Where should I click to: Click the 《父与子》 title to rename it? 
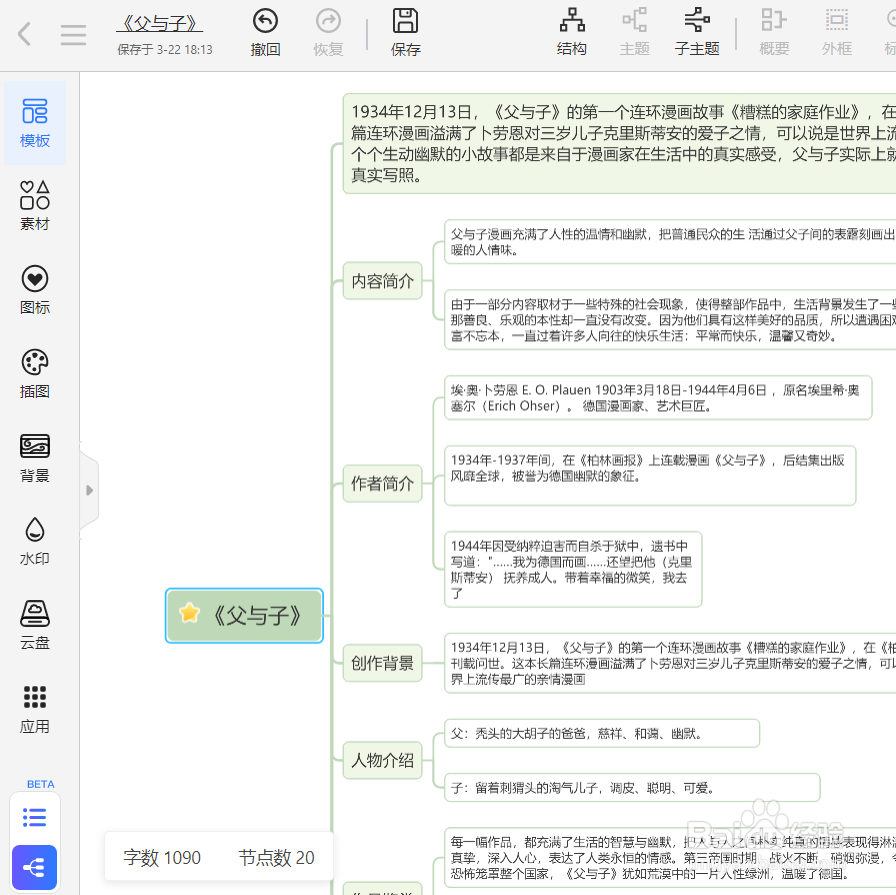[x=159, y=23]
